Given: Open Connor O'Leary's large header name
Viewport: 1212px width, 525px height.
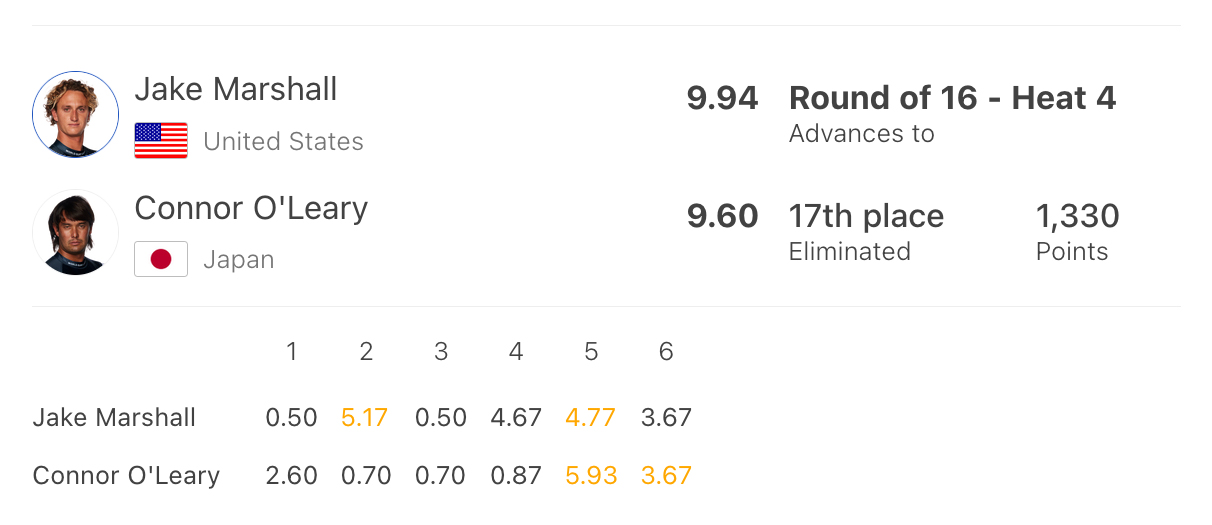Looking at the screenshot, I should coord(251,208).
